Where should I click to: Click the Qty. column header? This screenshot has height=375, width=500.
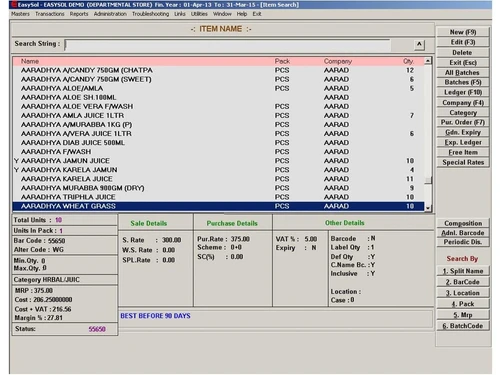(x=408, y=61)
